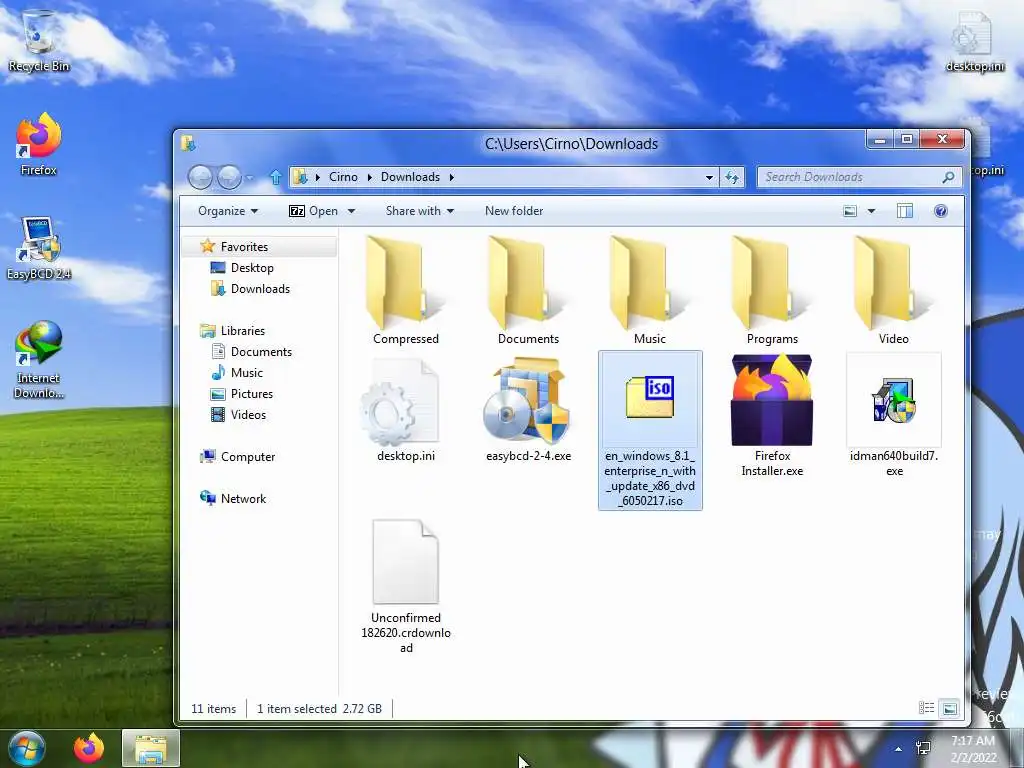Select desktop.ini icon on the desktop
The image size is (1024, 768).
pos(974,40)
